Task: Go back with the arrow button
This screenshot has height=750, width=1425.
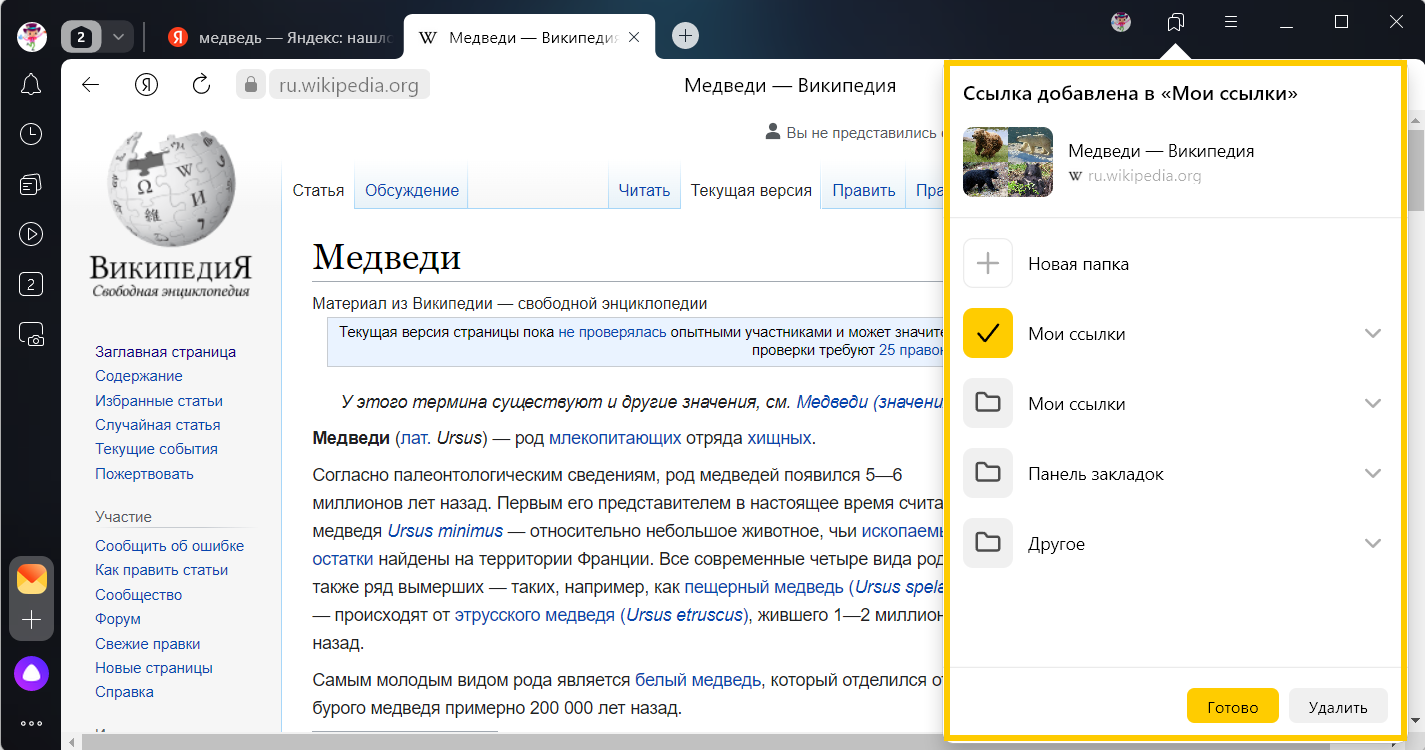Action: point(91,84)
